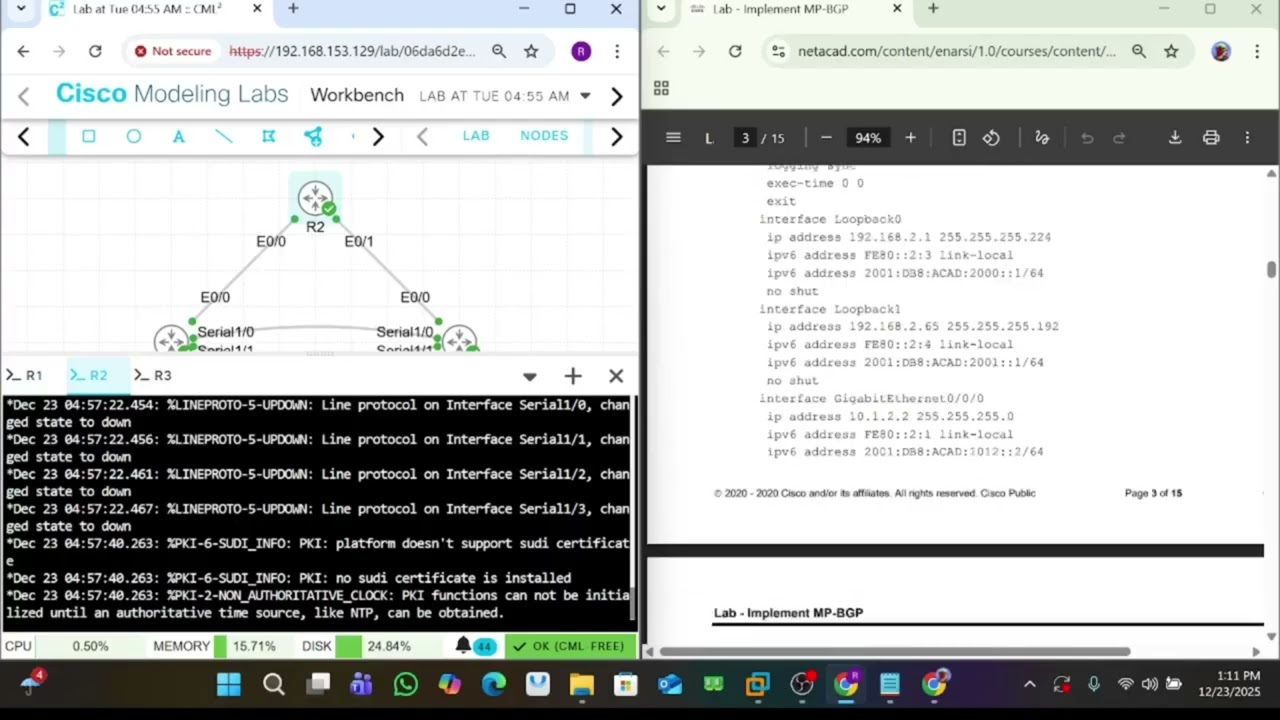Viewport: 1280px width, 720px height.
Task: Reload the CML lab browser page
Action: [95, 51]
